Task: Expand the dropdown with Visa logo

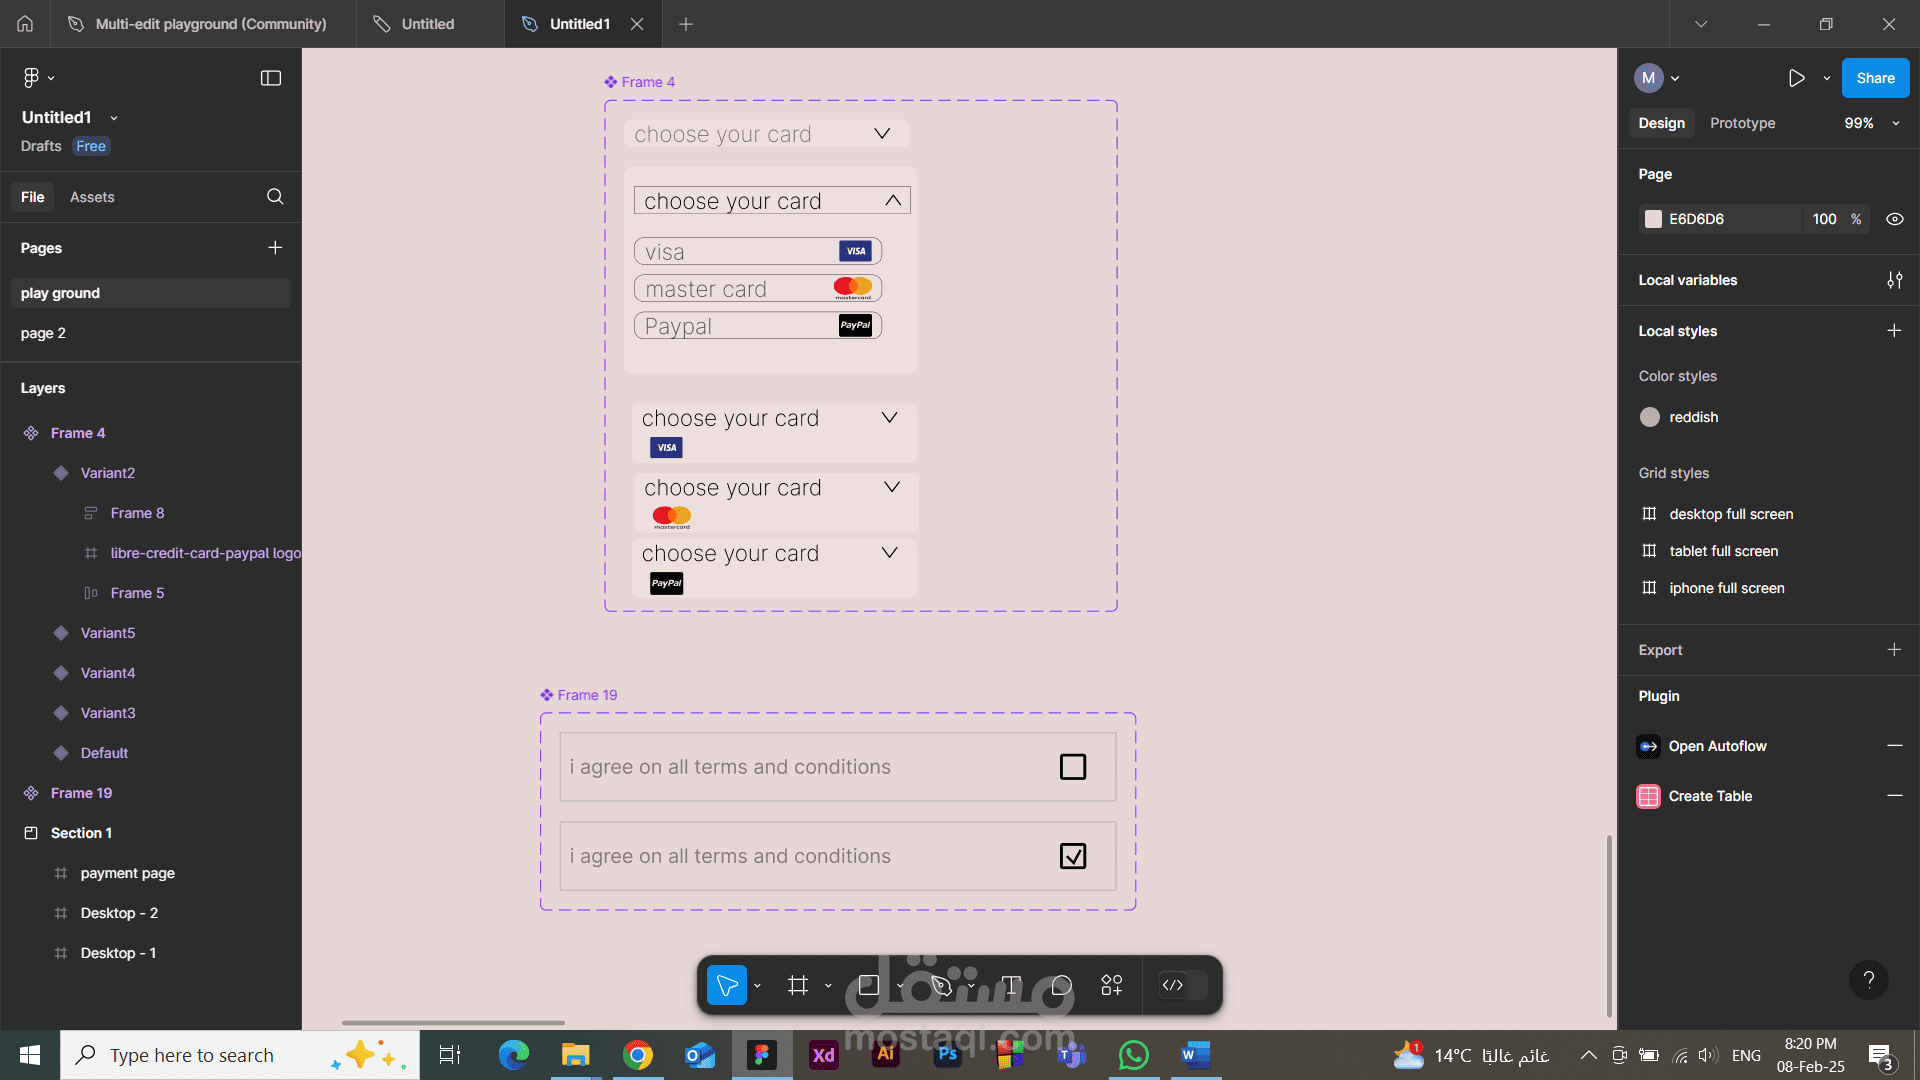Action: pos(889,418)
